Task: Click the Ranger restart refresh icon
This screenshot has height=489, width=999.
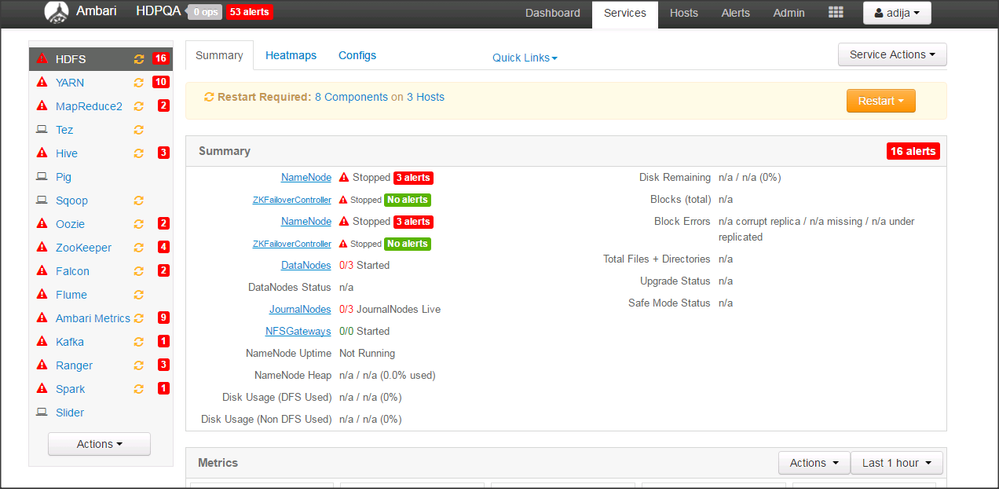Action: pyautogui.click(x=138, y=365)
